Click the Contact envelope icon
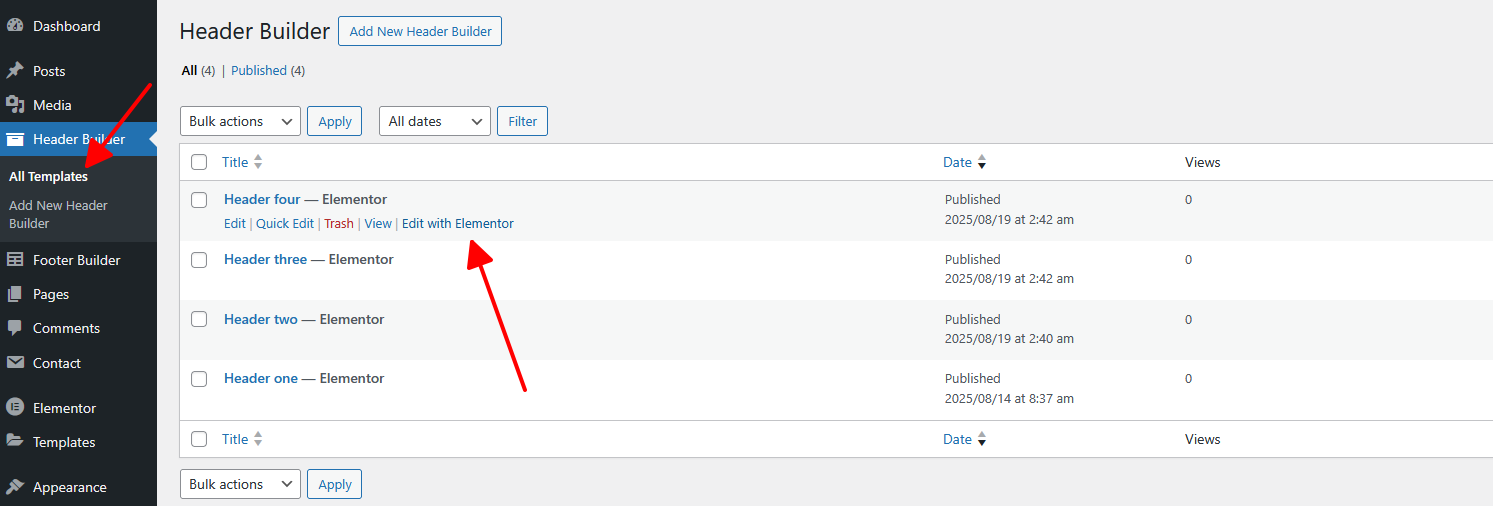The height and width of the screenshot is (506, 1493). pos(15,363)
